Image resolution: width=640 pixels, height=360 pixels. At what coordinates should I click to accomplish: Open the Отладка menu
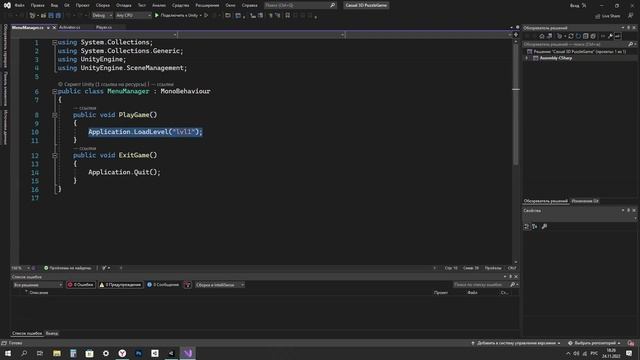pyautogui.click(x=123, y=5)
